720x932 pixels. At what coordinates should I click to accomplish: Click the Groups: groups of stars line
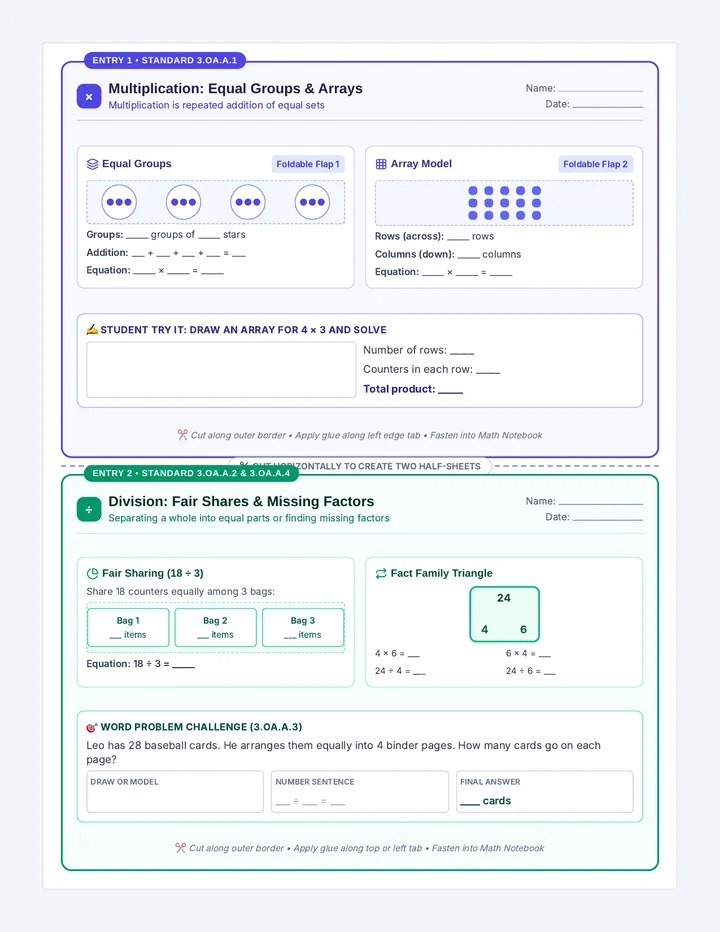(166, 235)
